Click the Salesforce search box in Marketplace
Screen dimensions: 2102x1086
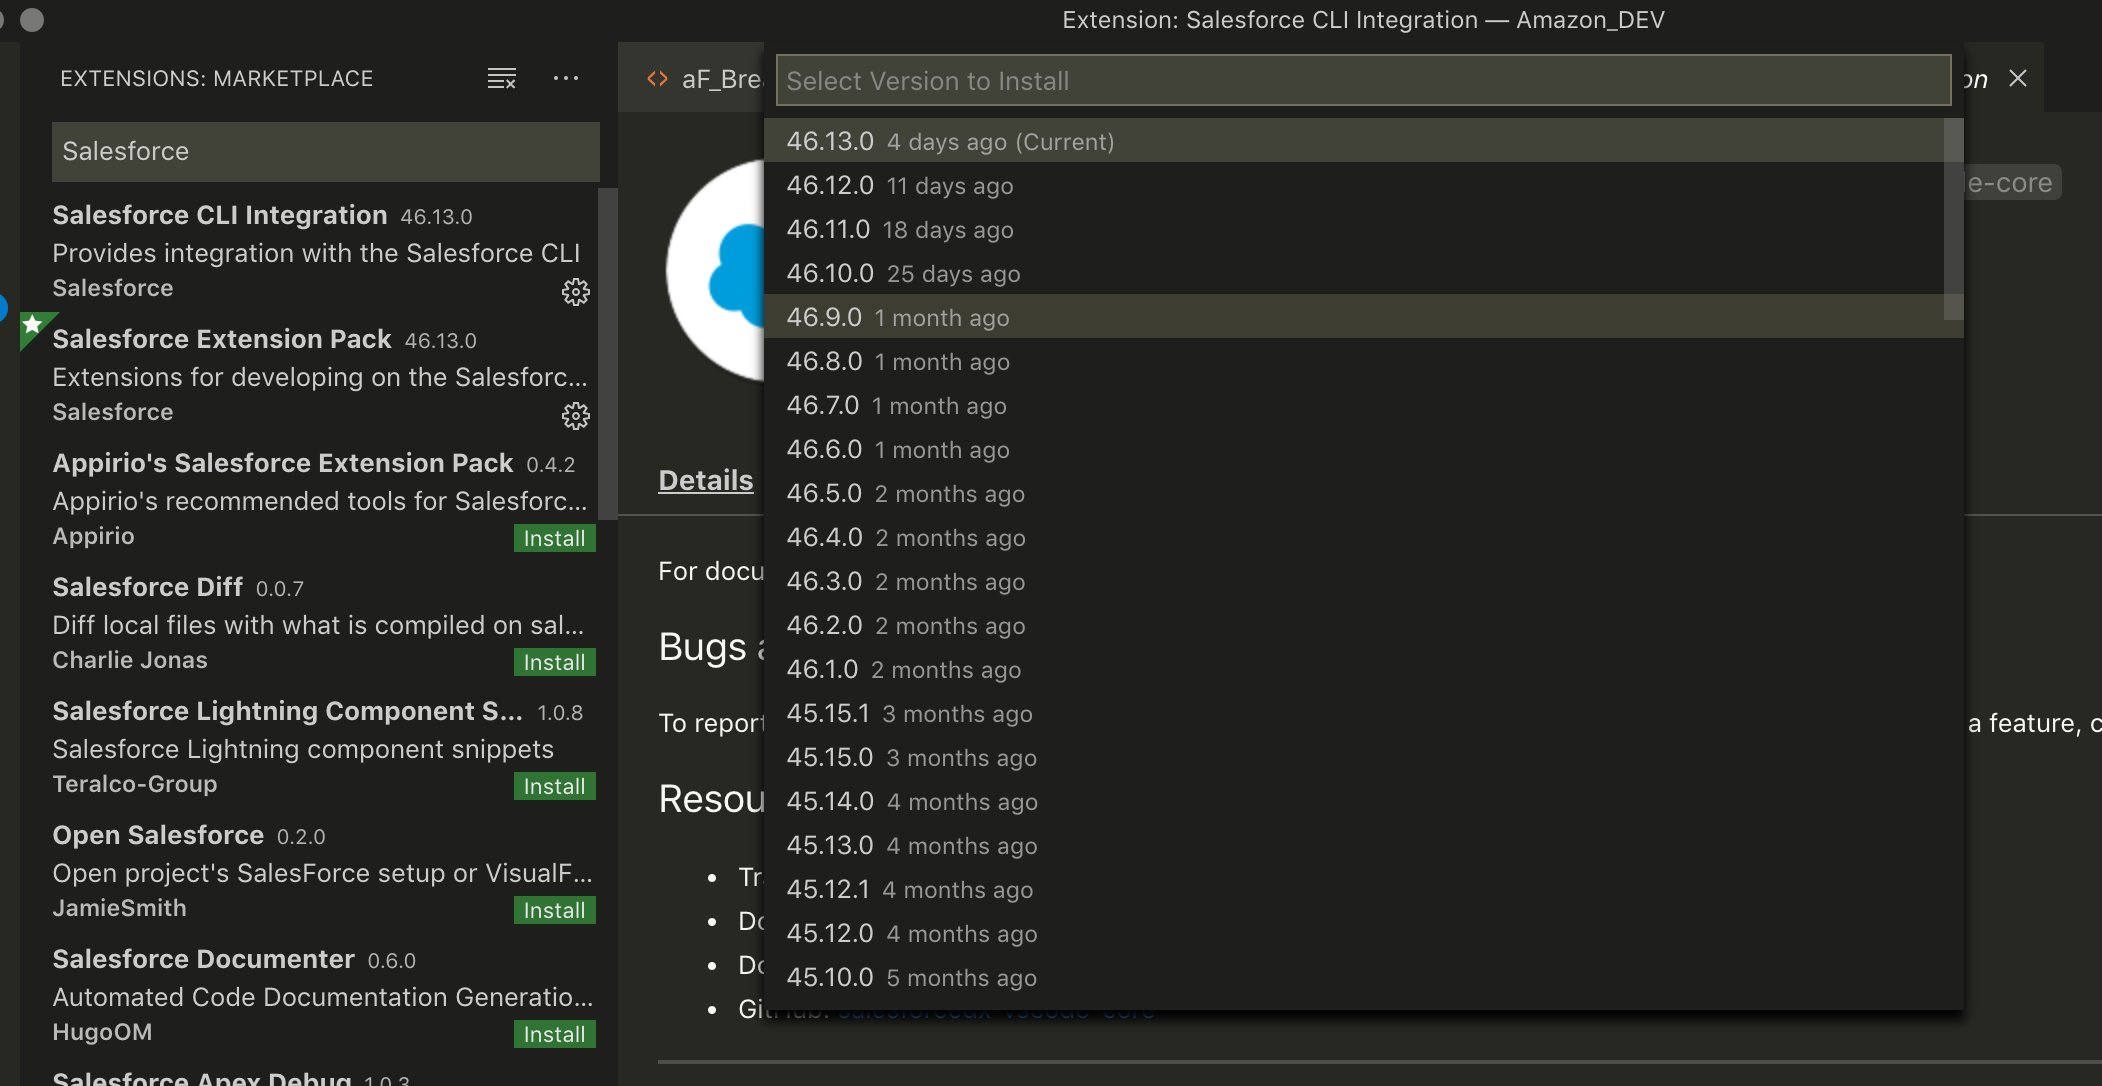(326, 151)
